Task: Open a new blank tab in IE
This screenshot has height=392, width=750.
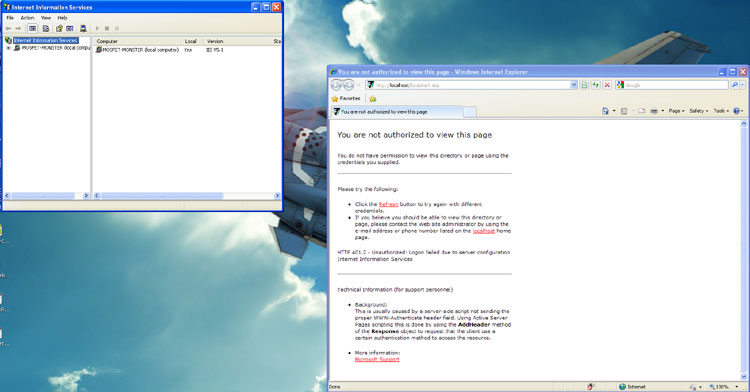Action: tap(470, 112)
